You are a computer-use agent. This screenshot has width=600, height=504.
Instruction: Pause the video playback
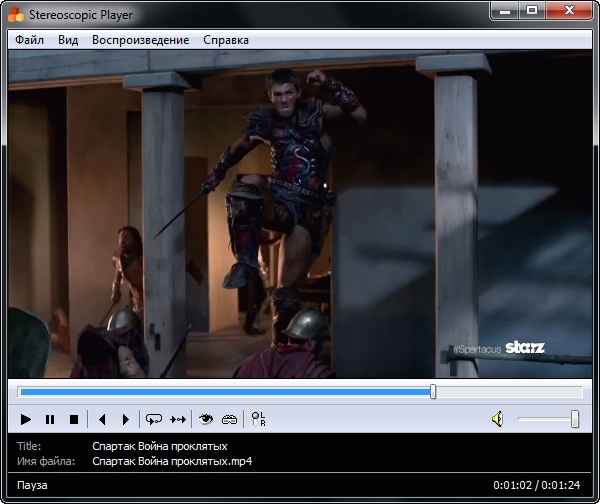point(50,420)
